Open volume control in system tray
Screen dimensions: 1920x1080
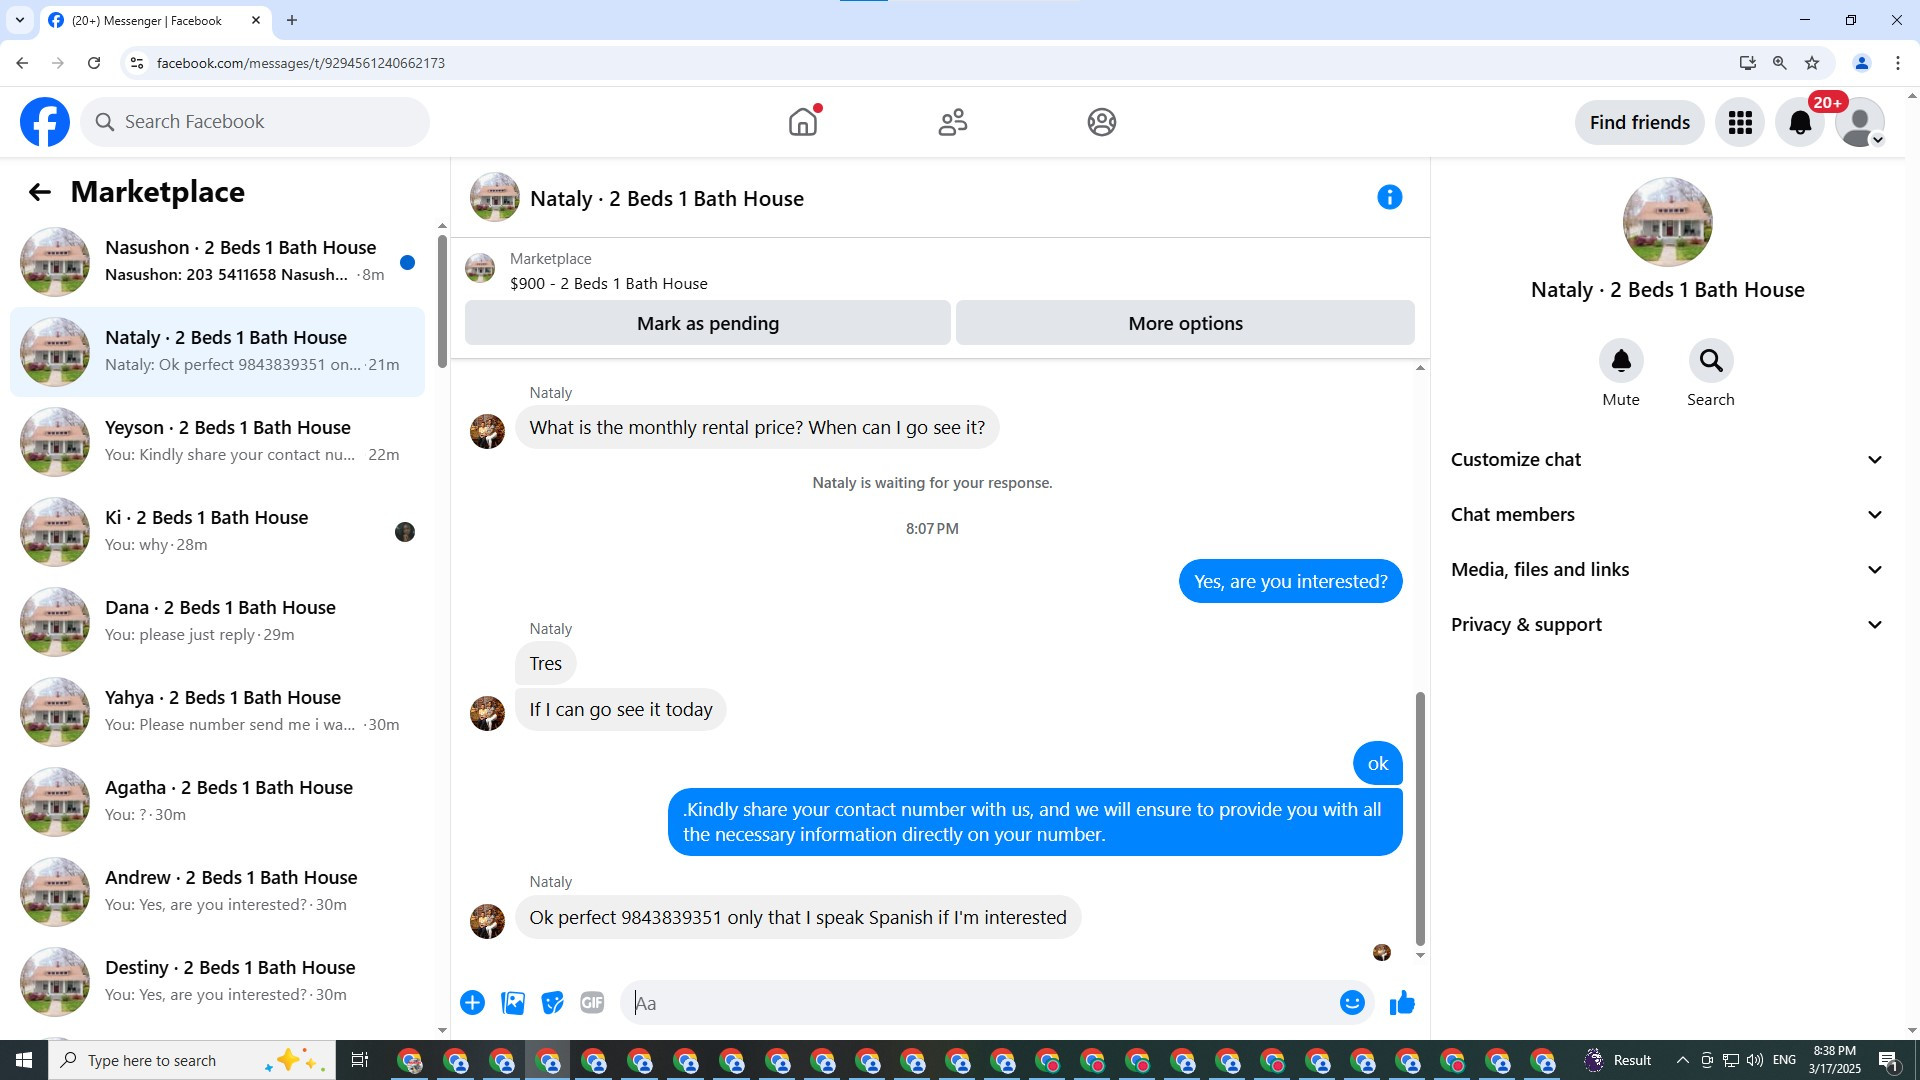coord(1755,1060)
